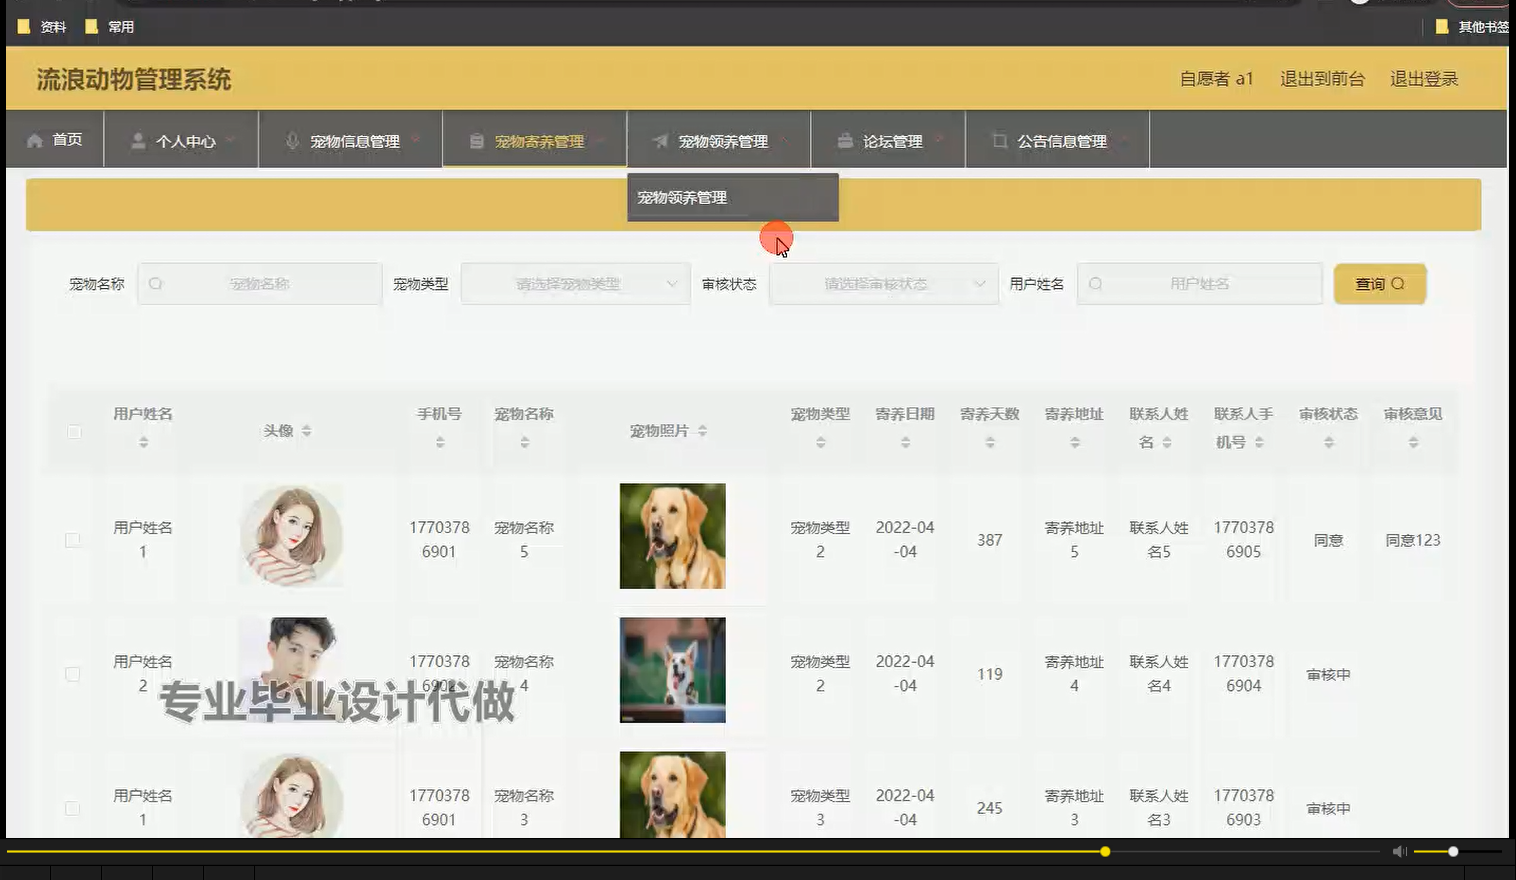Check the row checkbox for 用户姓名1

click(72, 539)
